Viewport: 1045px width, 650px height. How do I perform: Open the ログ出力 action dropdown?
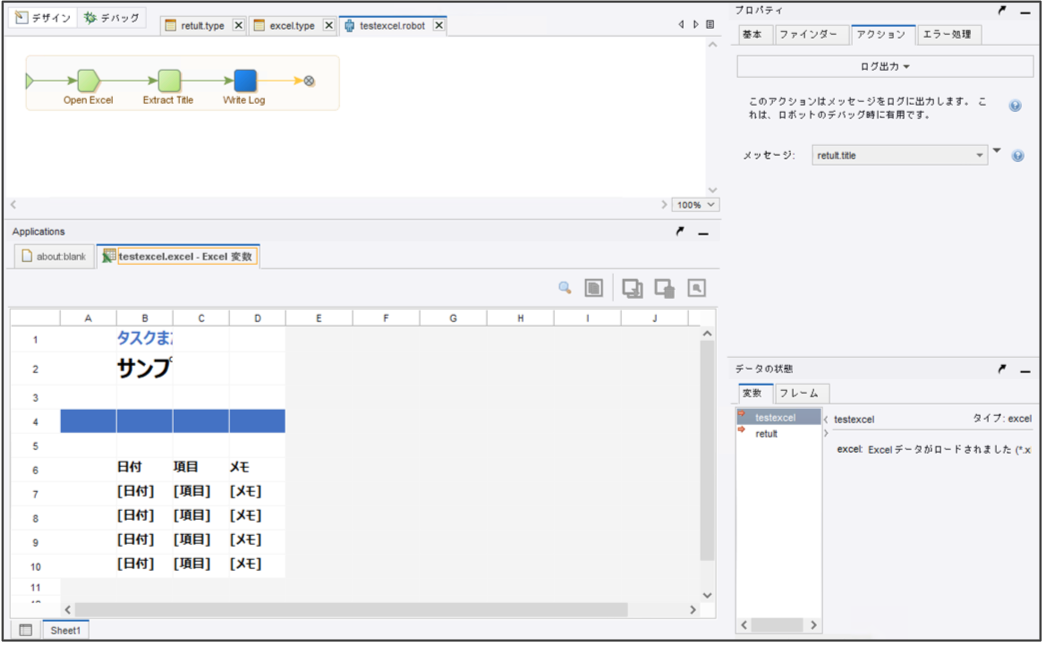[885, 67]
